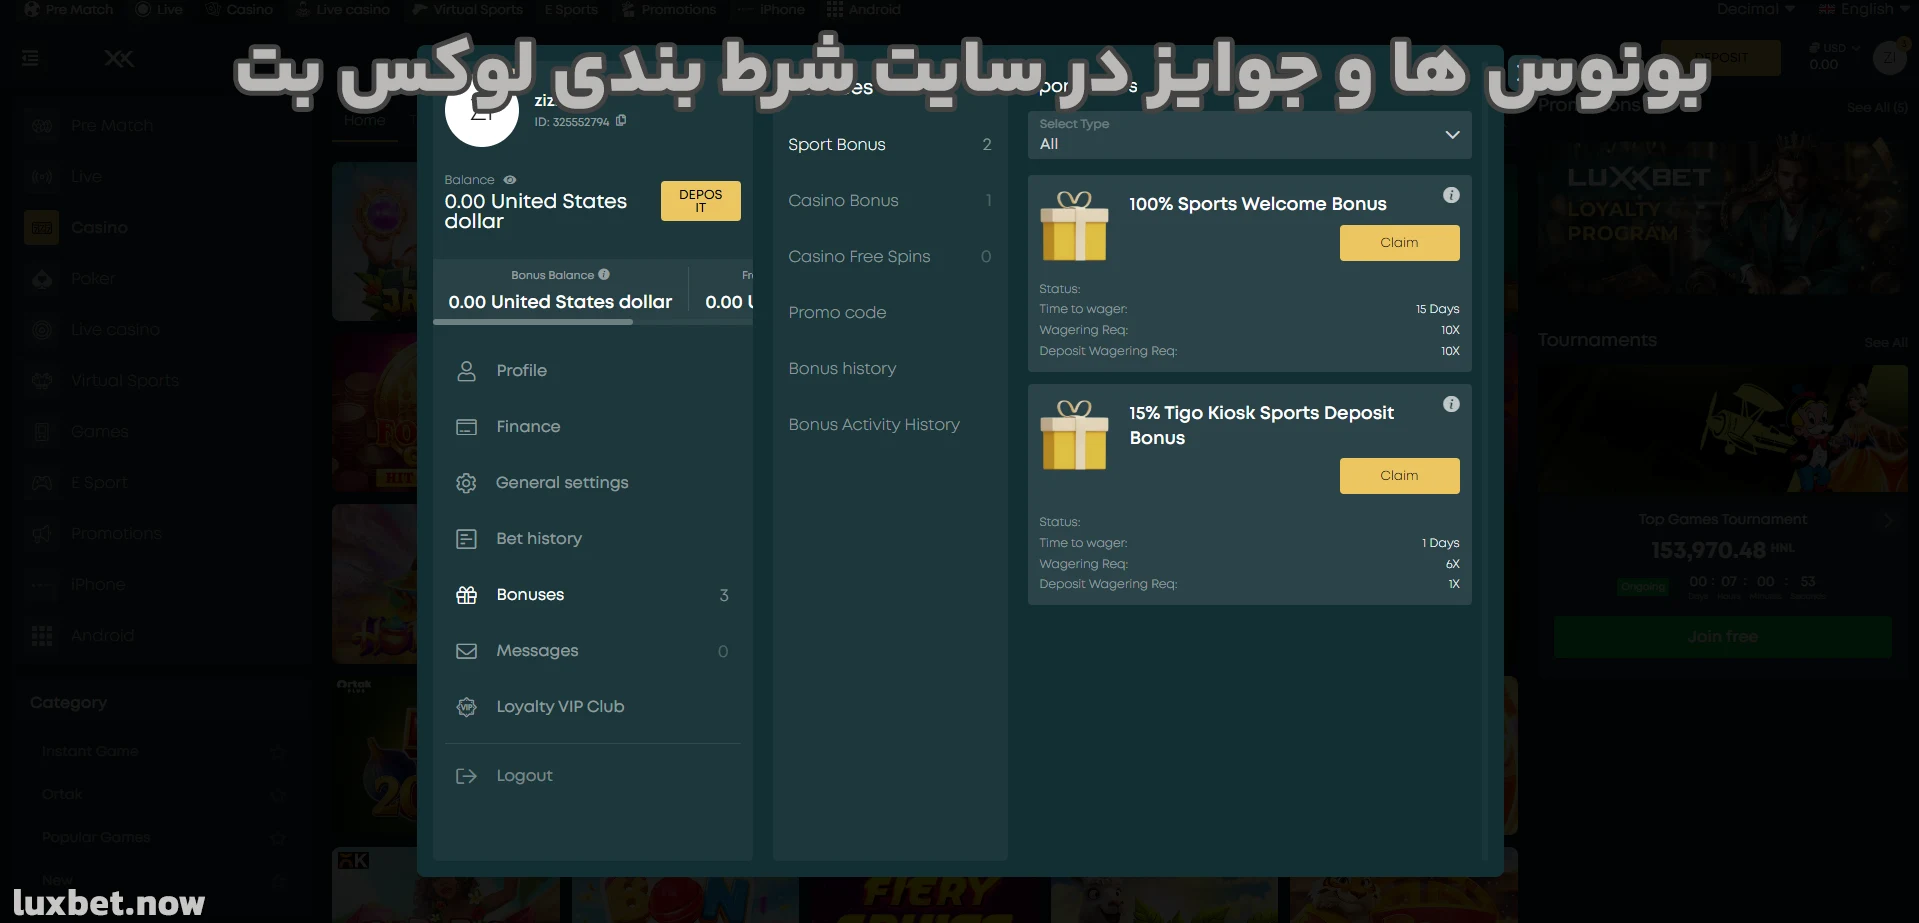This screenshot has width=1919, height=923.
Task: Open the English language selector
Action: click(1862, 9)
